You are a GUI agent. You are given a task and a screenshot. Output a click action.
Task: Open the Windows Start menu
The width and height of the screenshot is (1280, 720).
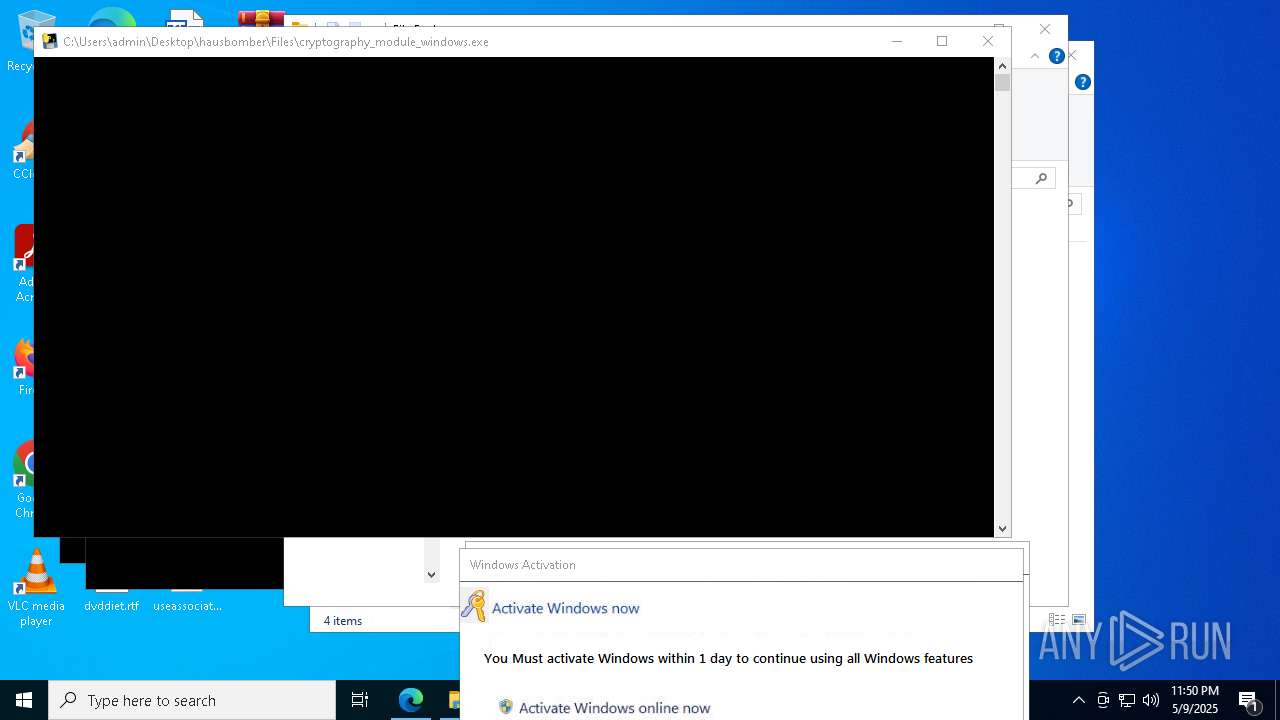24,700
